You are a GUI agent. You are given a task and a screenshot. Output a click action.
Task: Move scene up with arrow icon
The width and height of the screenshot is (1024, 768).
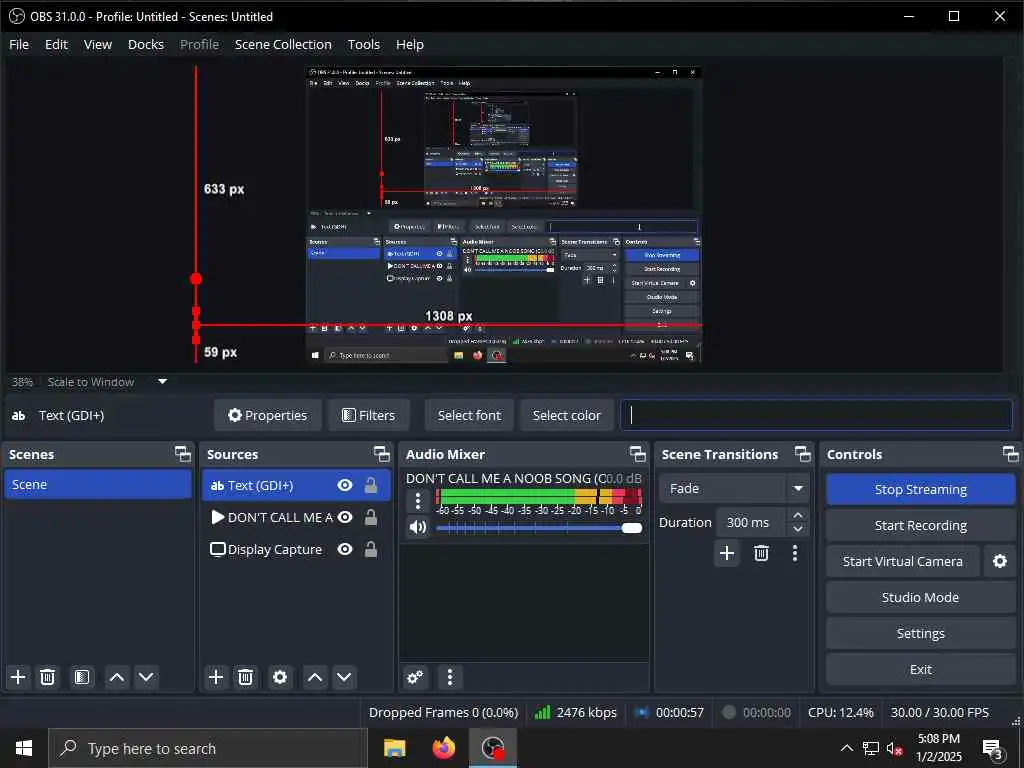click(117, 677)
